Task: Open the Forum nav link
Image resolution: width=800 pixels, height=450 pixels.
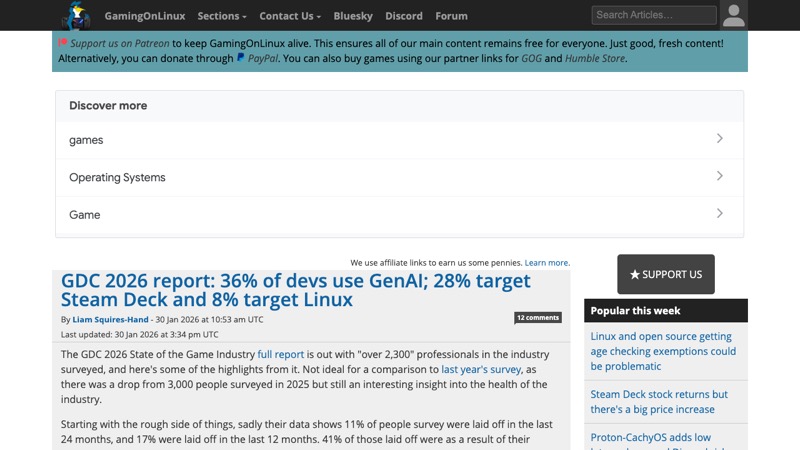Action: 451,16
